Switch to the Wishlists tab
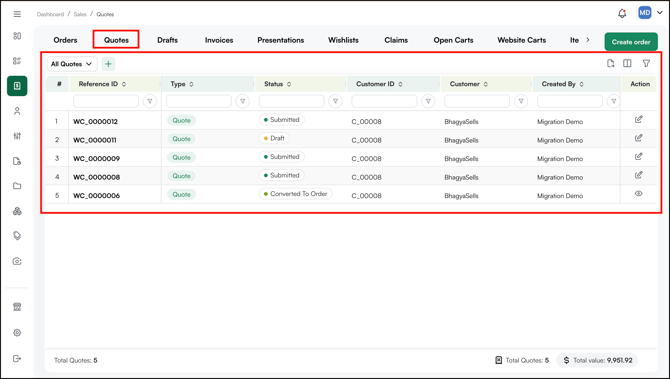The width and height of the screenshot is (670, 379). click(x=344, y=40)
